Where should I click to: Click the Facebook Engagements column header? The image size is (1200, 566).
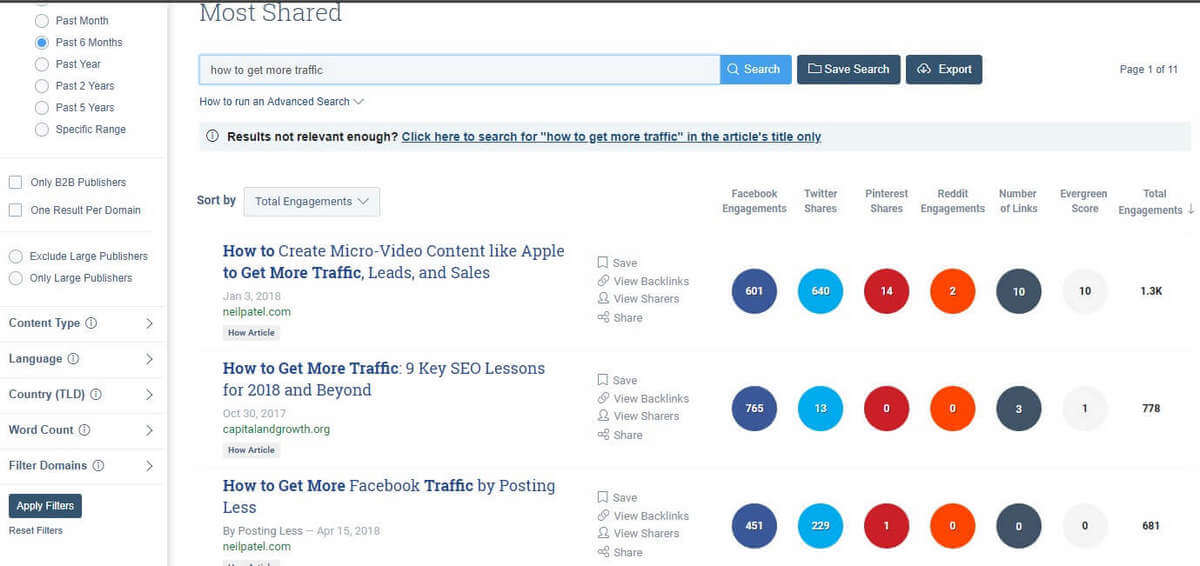click(x=754, y=201)
